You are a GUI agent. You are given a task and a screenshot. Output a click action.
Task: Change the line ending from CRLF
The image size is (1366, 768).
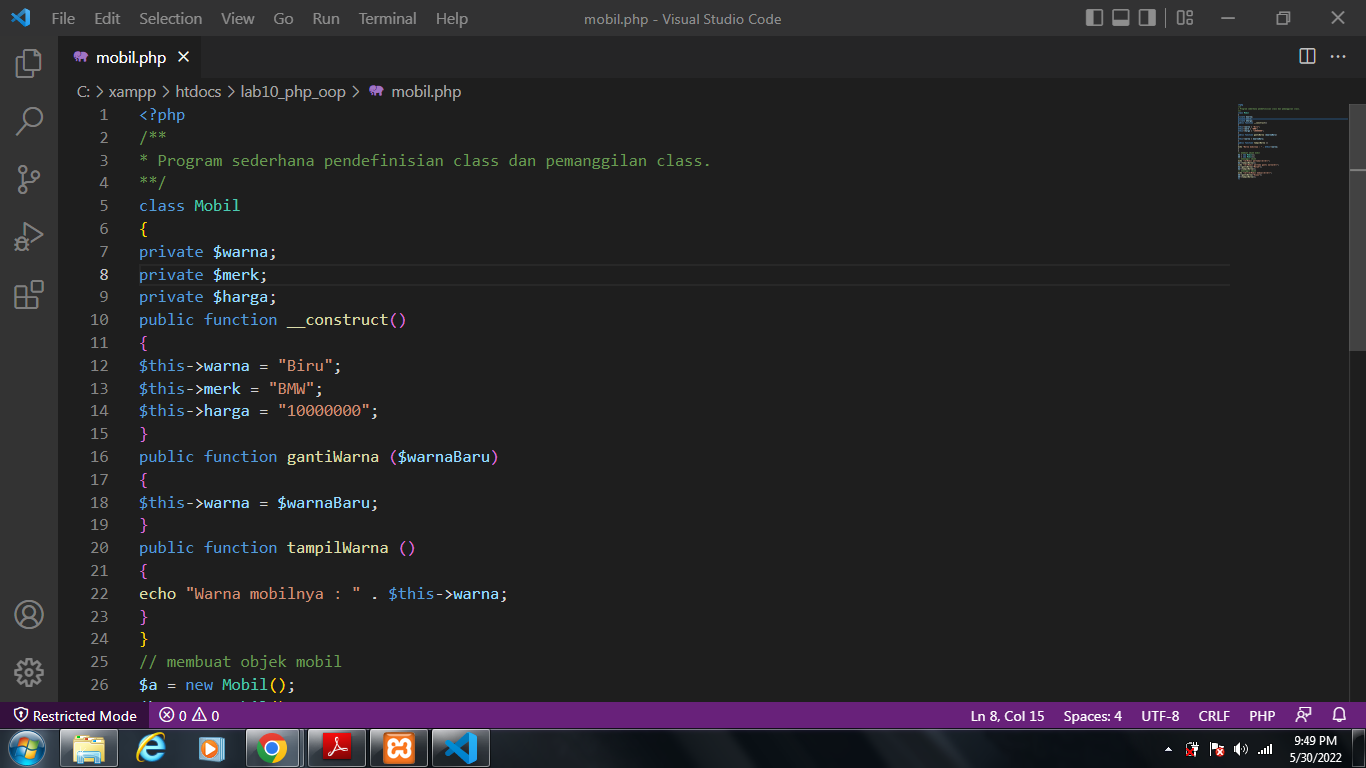coord(1214,715)
